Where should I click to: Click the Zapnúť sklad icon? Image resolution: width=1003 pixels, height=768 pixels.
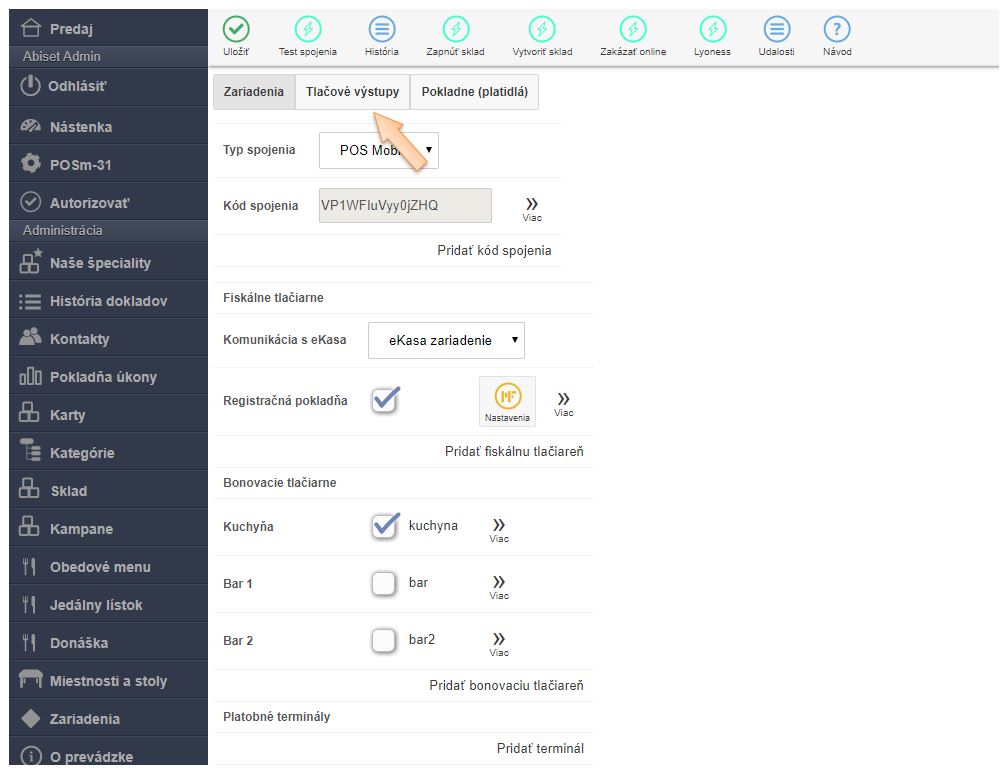456,30
